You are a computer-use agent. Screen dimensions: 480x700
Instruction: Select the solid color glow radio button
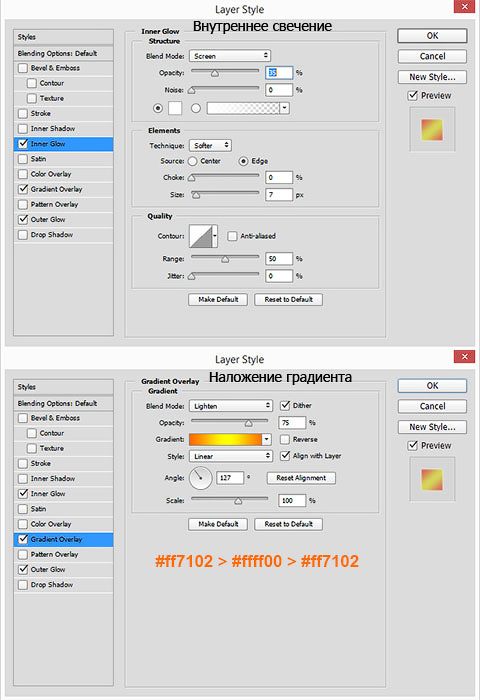[x=158, y=108]
